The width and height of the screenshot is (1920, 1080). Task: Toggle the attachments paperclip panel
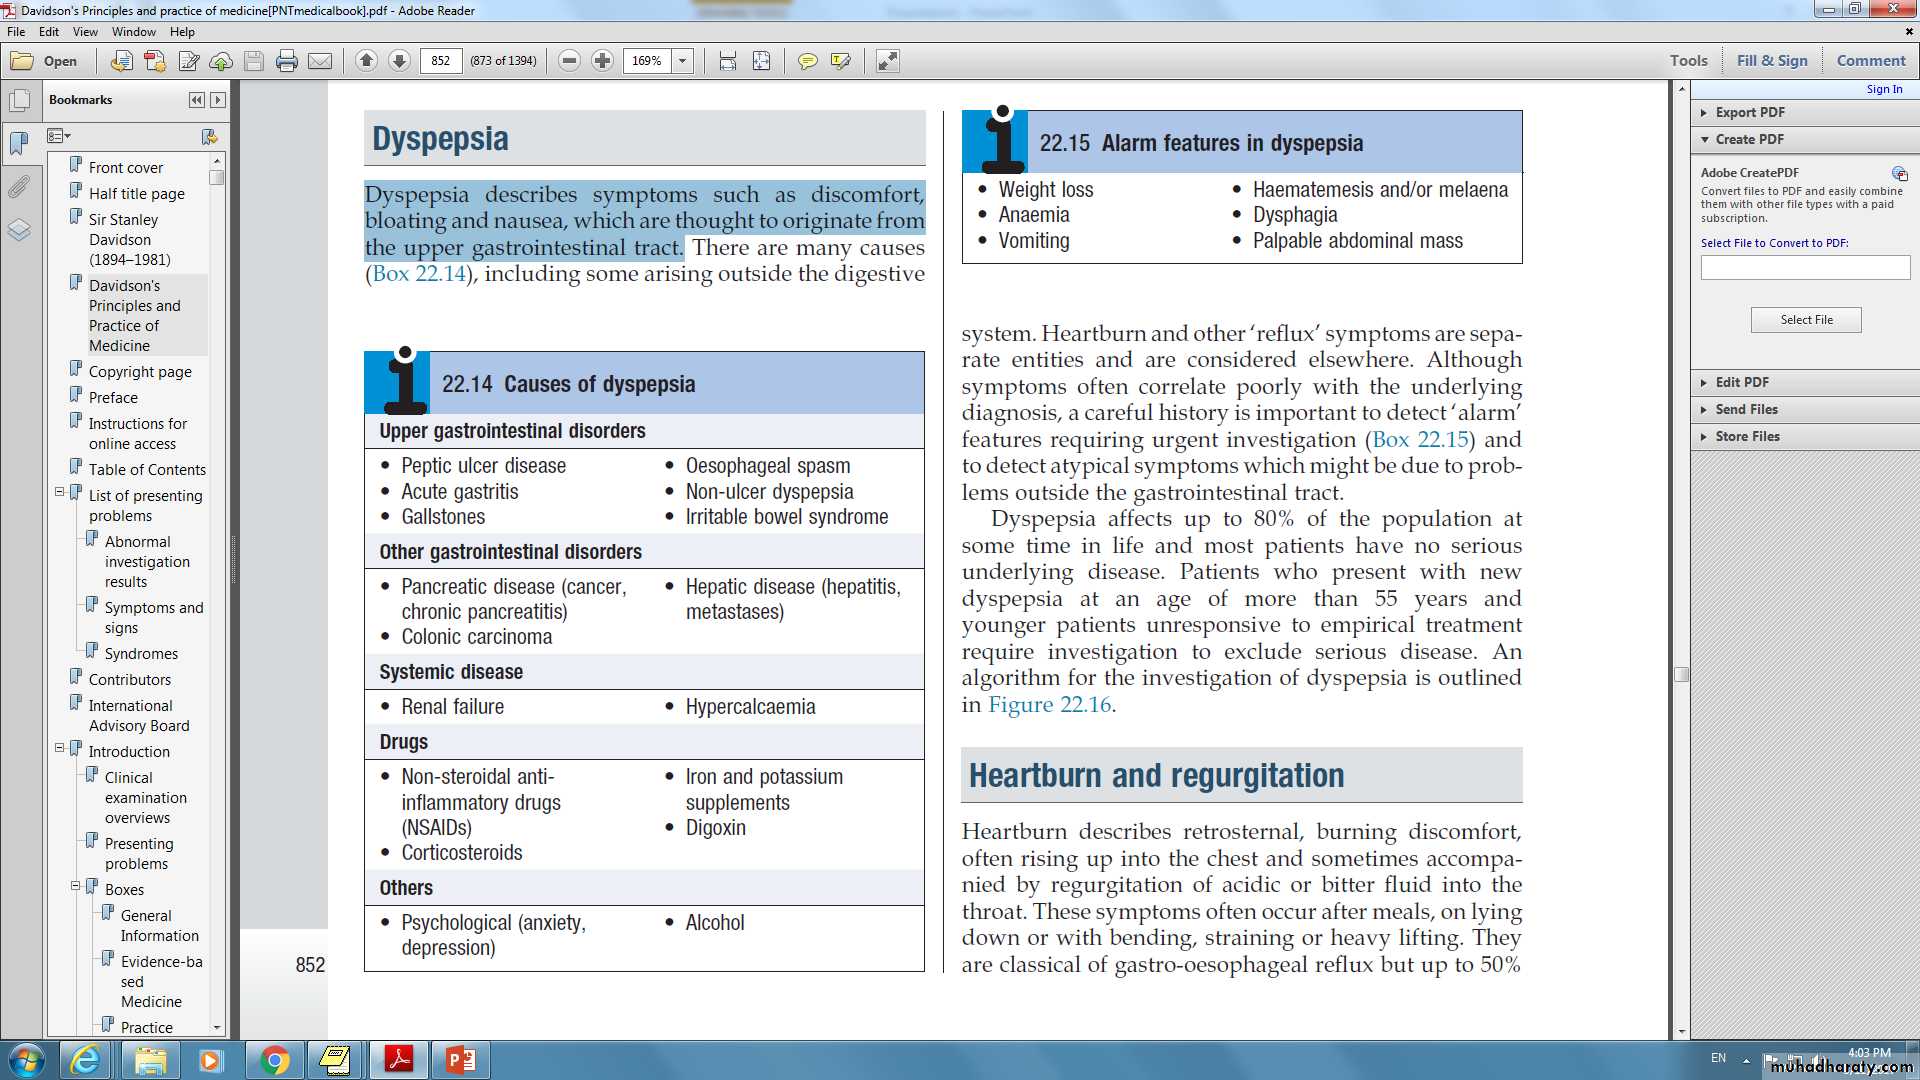click(x=19, y=187)
